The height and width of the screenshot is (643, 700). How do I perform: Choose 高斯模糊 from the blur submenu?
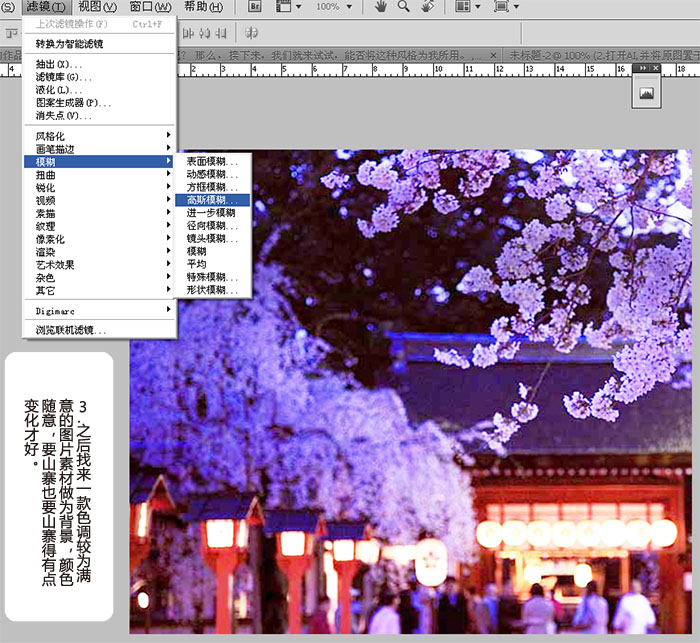click(212, 200)
